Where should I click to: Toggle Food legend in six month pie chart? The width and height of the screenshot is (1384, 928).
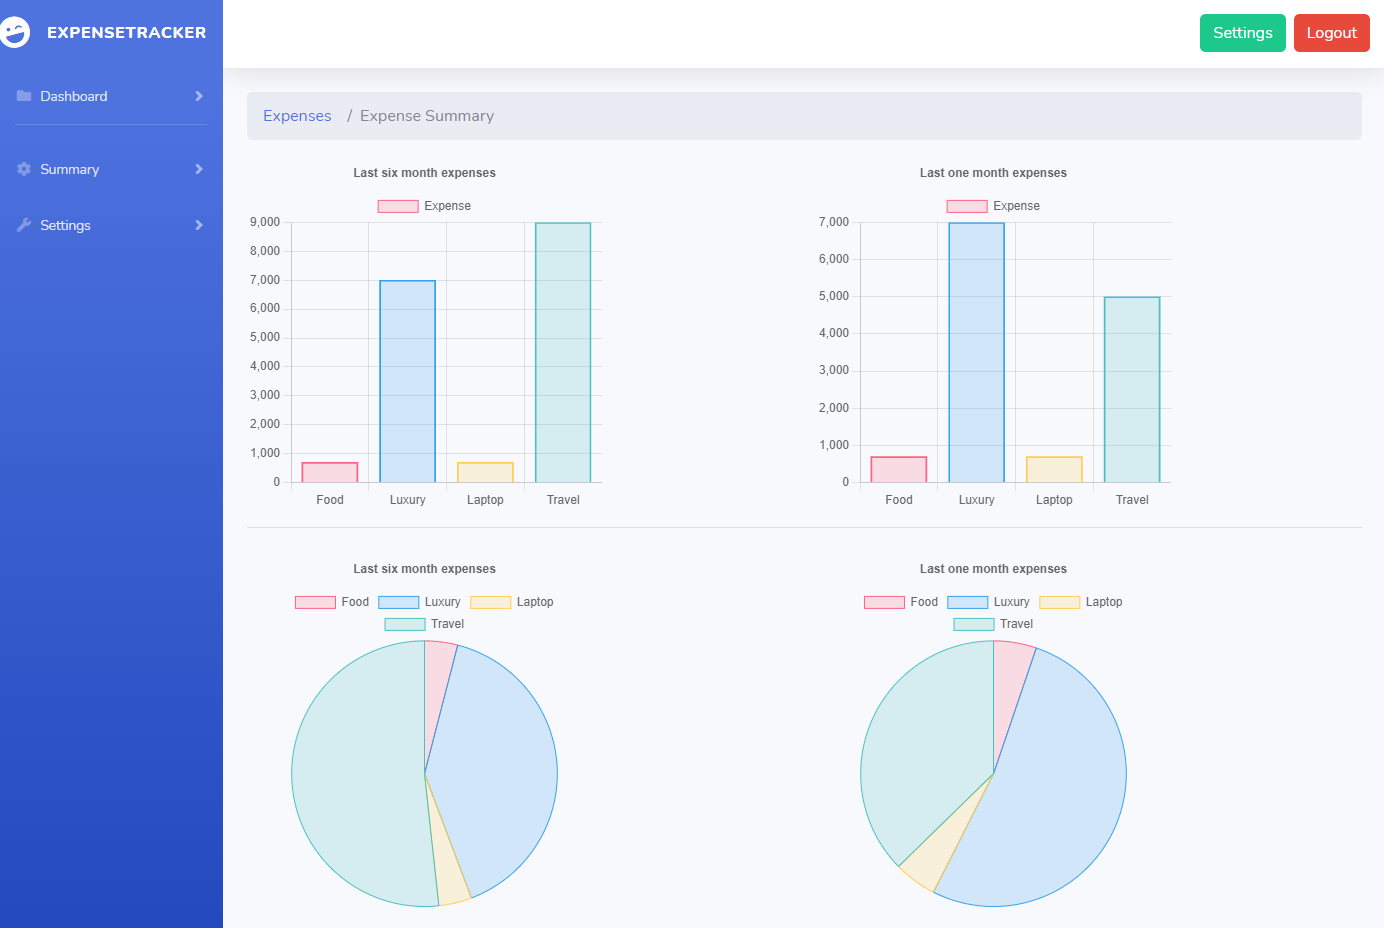[x=332, y=602]
